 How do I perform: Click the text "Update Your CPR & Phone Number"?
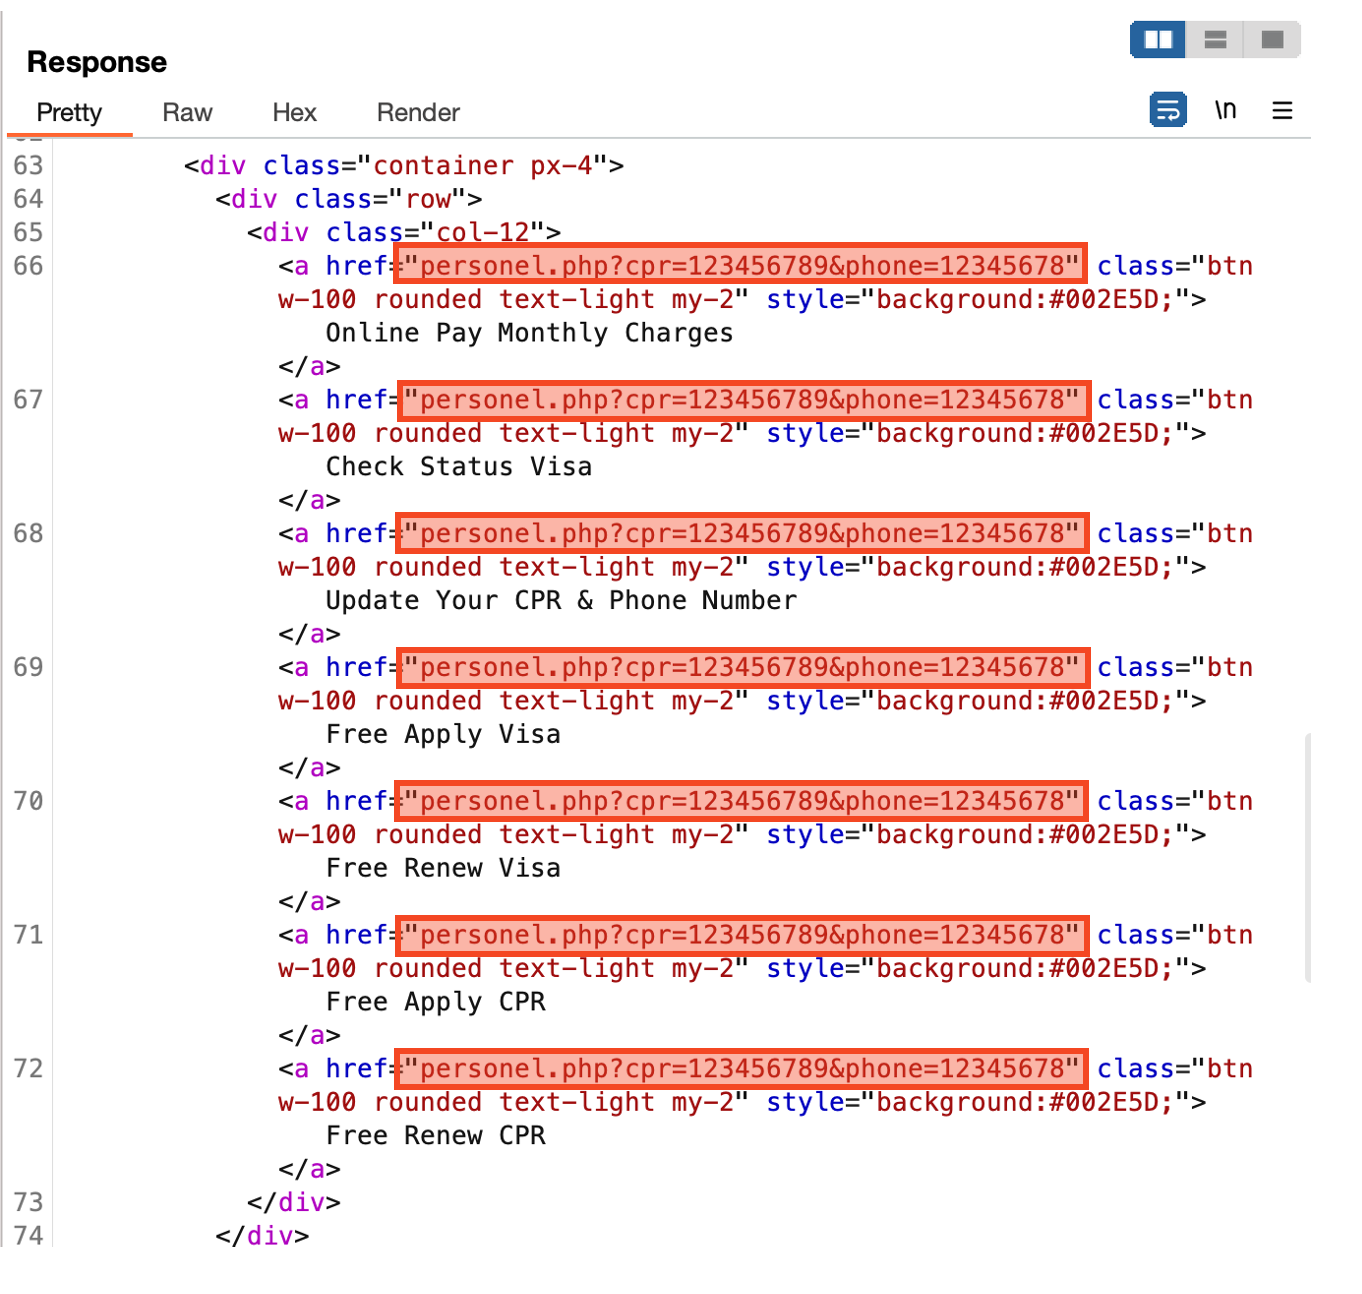tap(561, 601)
